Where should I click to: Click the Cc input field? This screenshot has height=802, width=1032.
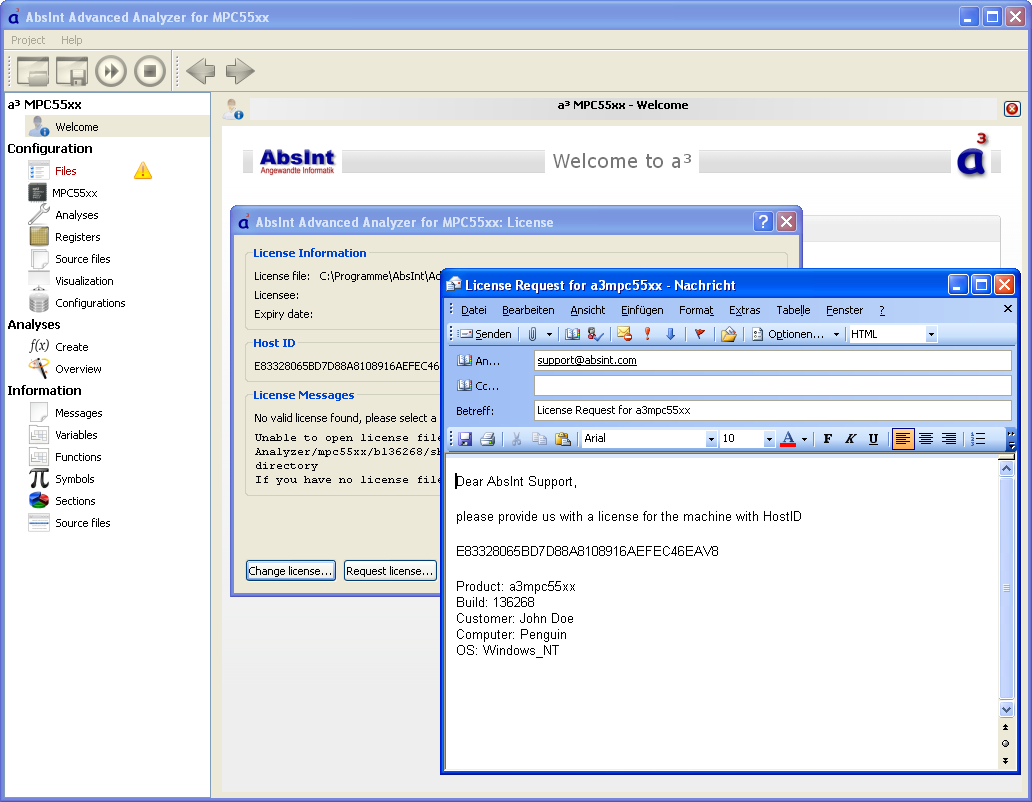click(773, 386)
